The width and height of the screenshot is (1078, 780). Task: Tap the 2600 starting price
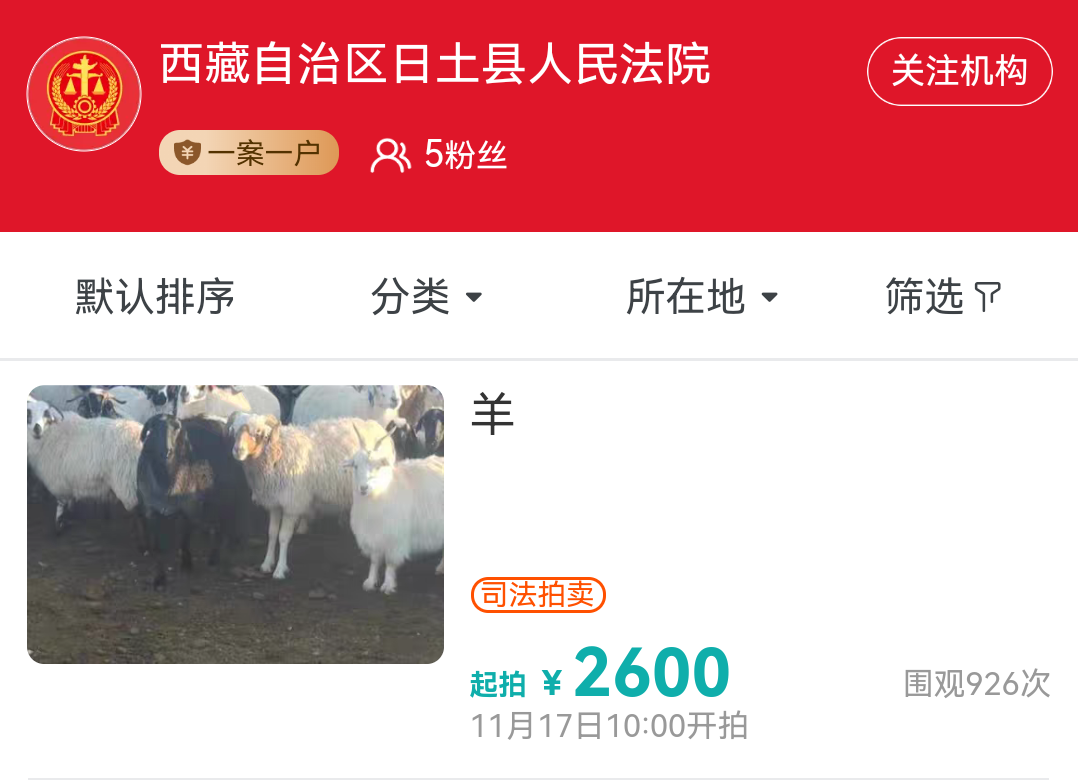pos(651,672)
